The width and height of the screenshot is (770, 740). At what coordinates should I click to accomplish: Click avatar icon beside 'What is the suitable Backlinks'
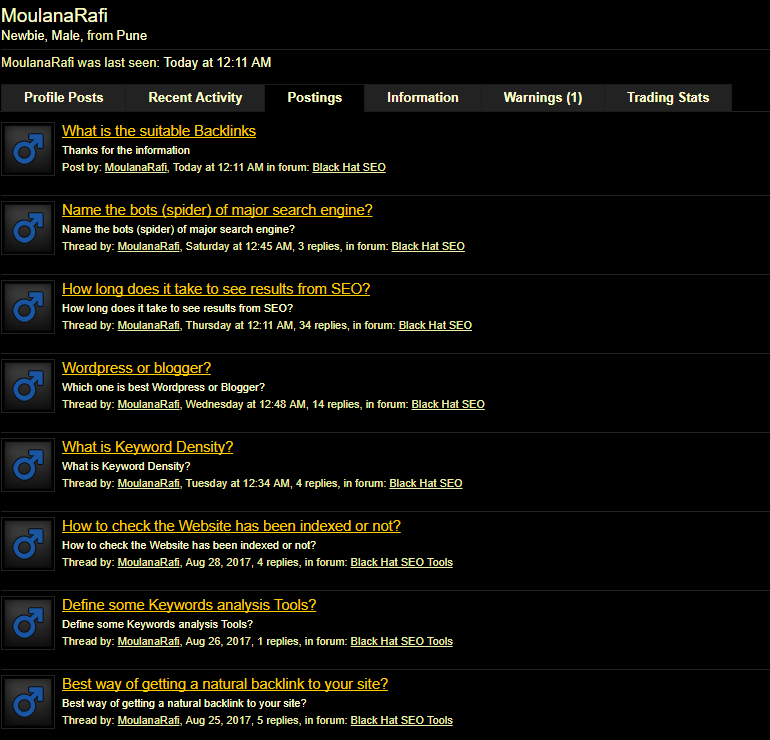point(28,149)
